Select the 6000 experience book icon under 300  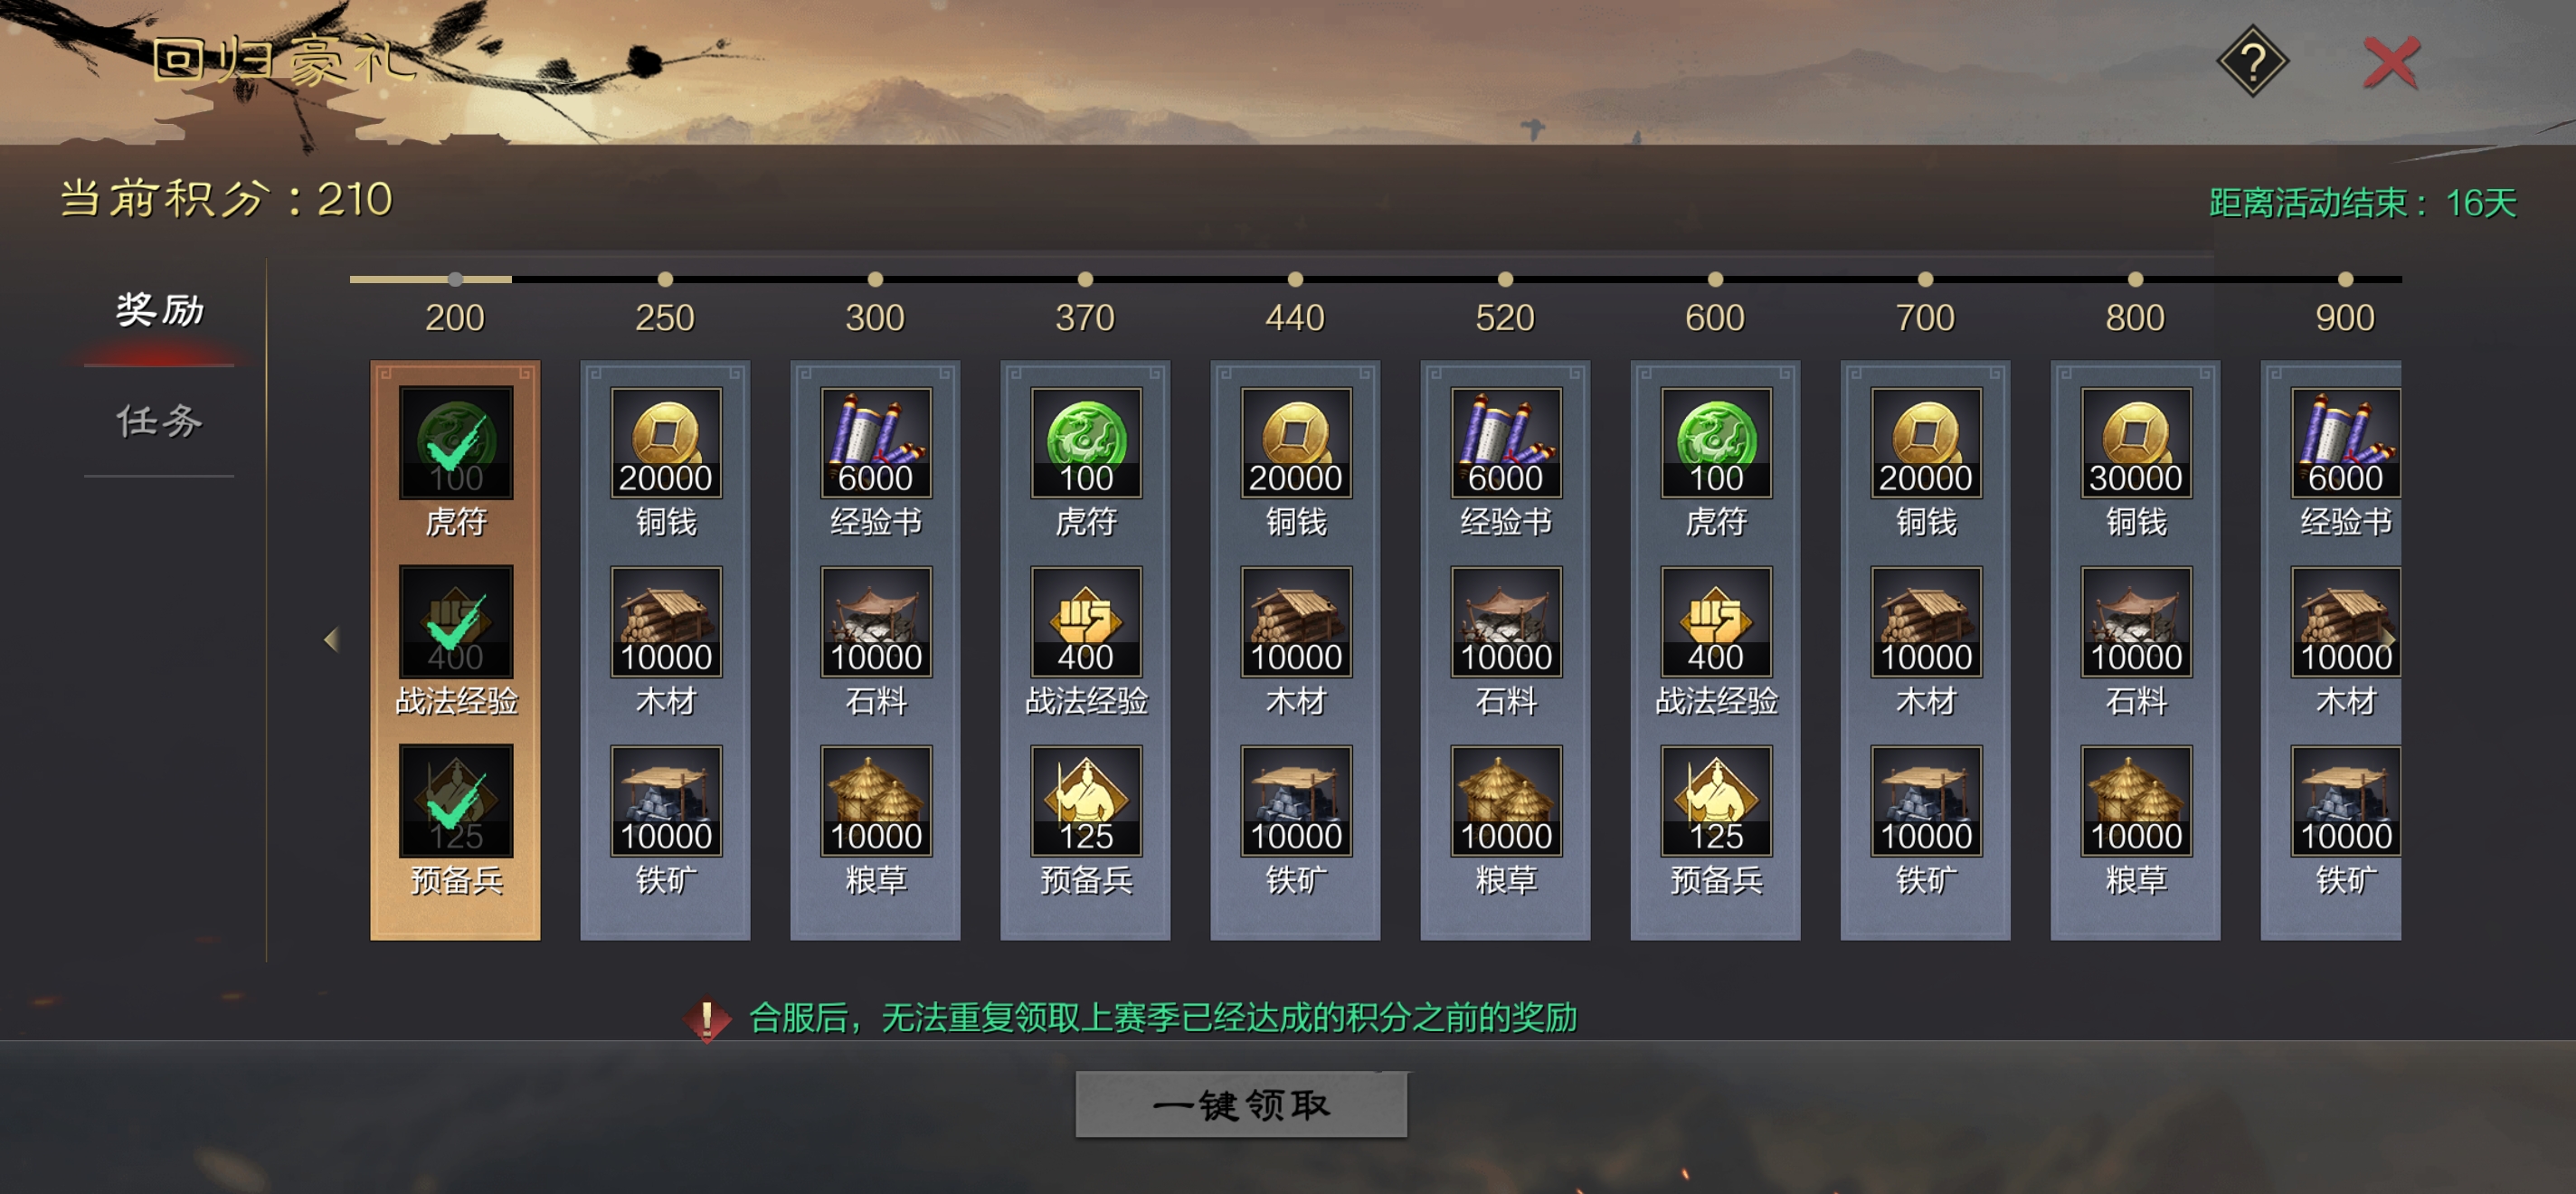pos(876,443)
